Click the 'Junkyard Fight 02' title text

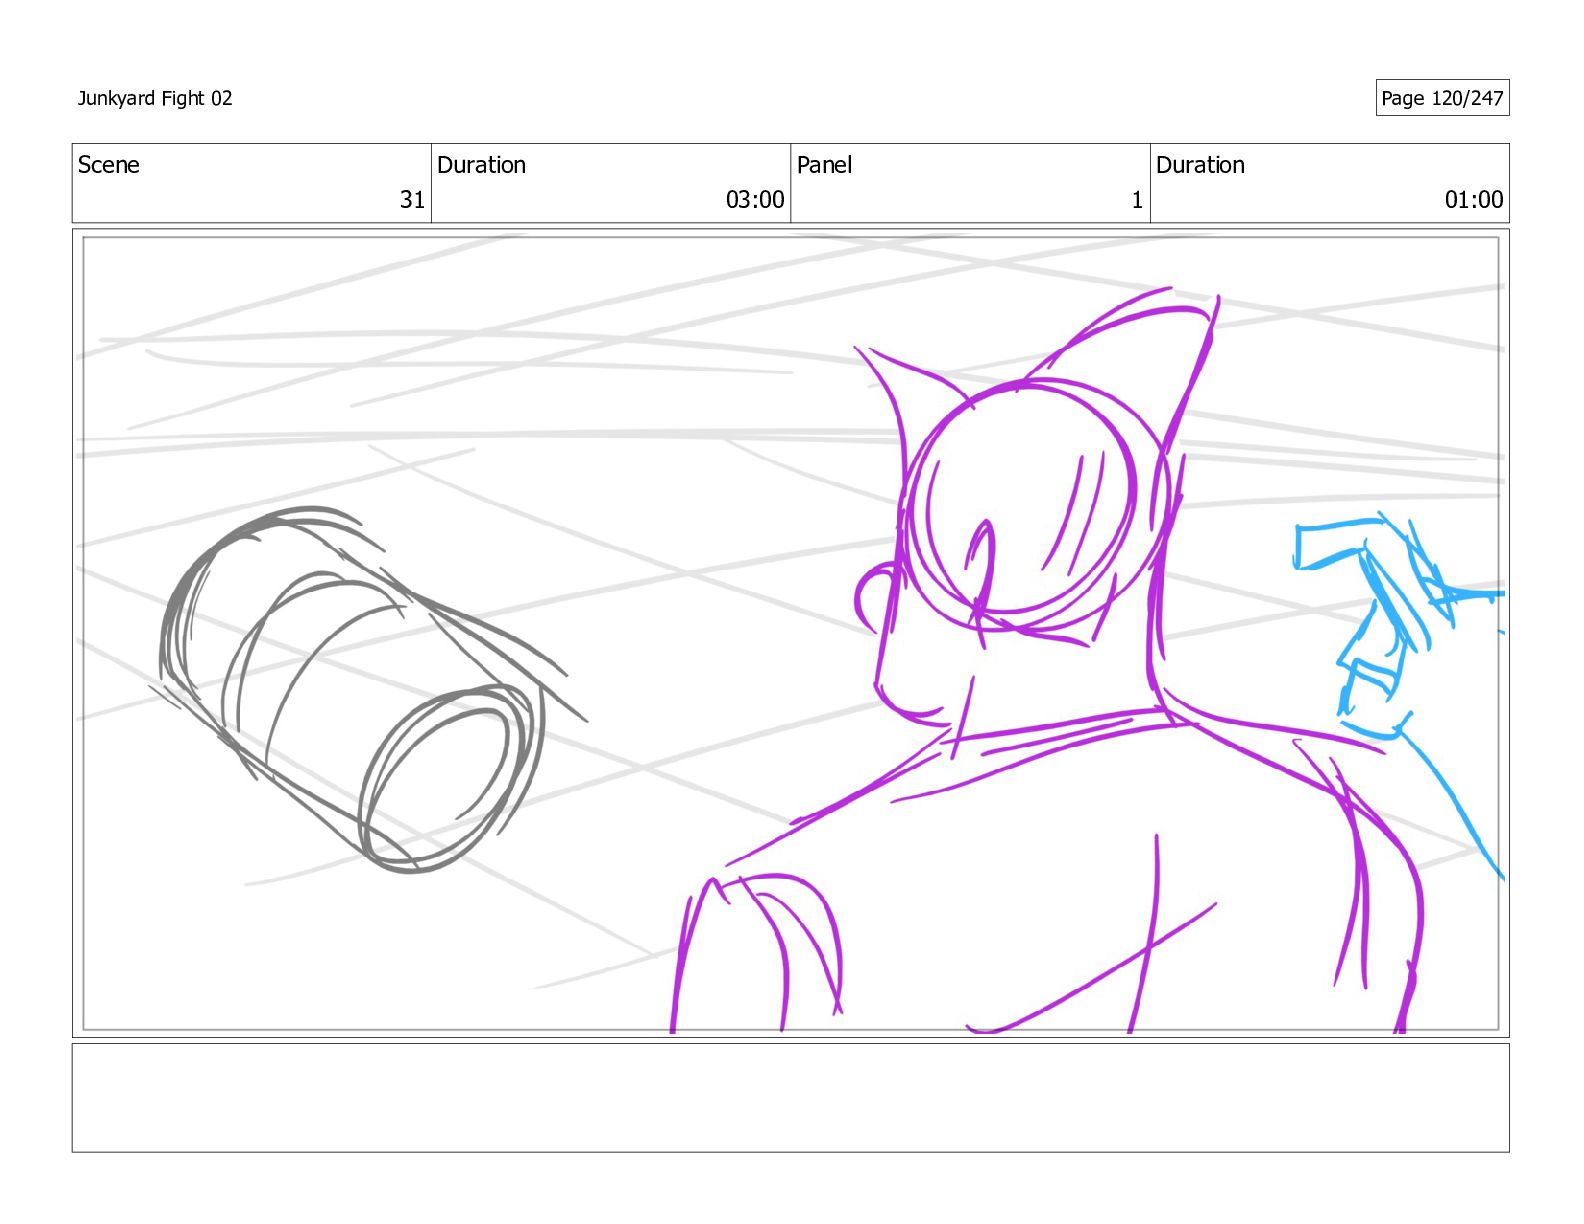pyautogui.click(x=155, y=98)
